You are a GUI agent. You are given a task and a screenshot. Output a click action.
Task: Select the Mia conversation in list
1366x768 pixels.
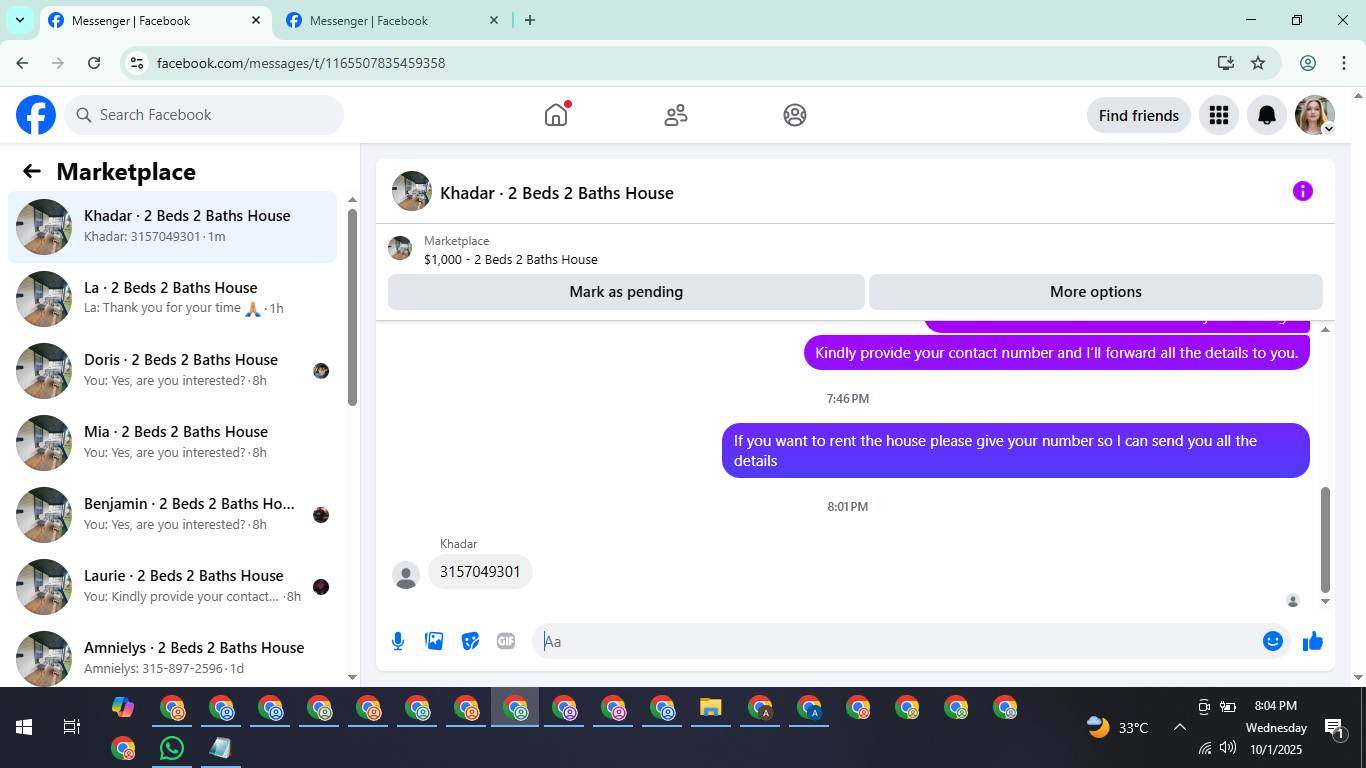173,443
